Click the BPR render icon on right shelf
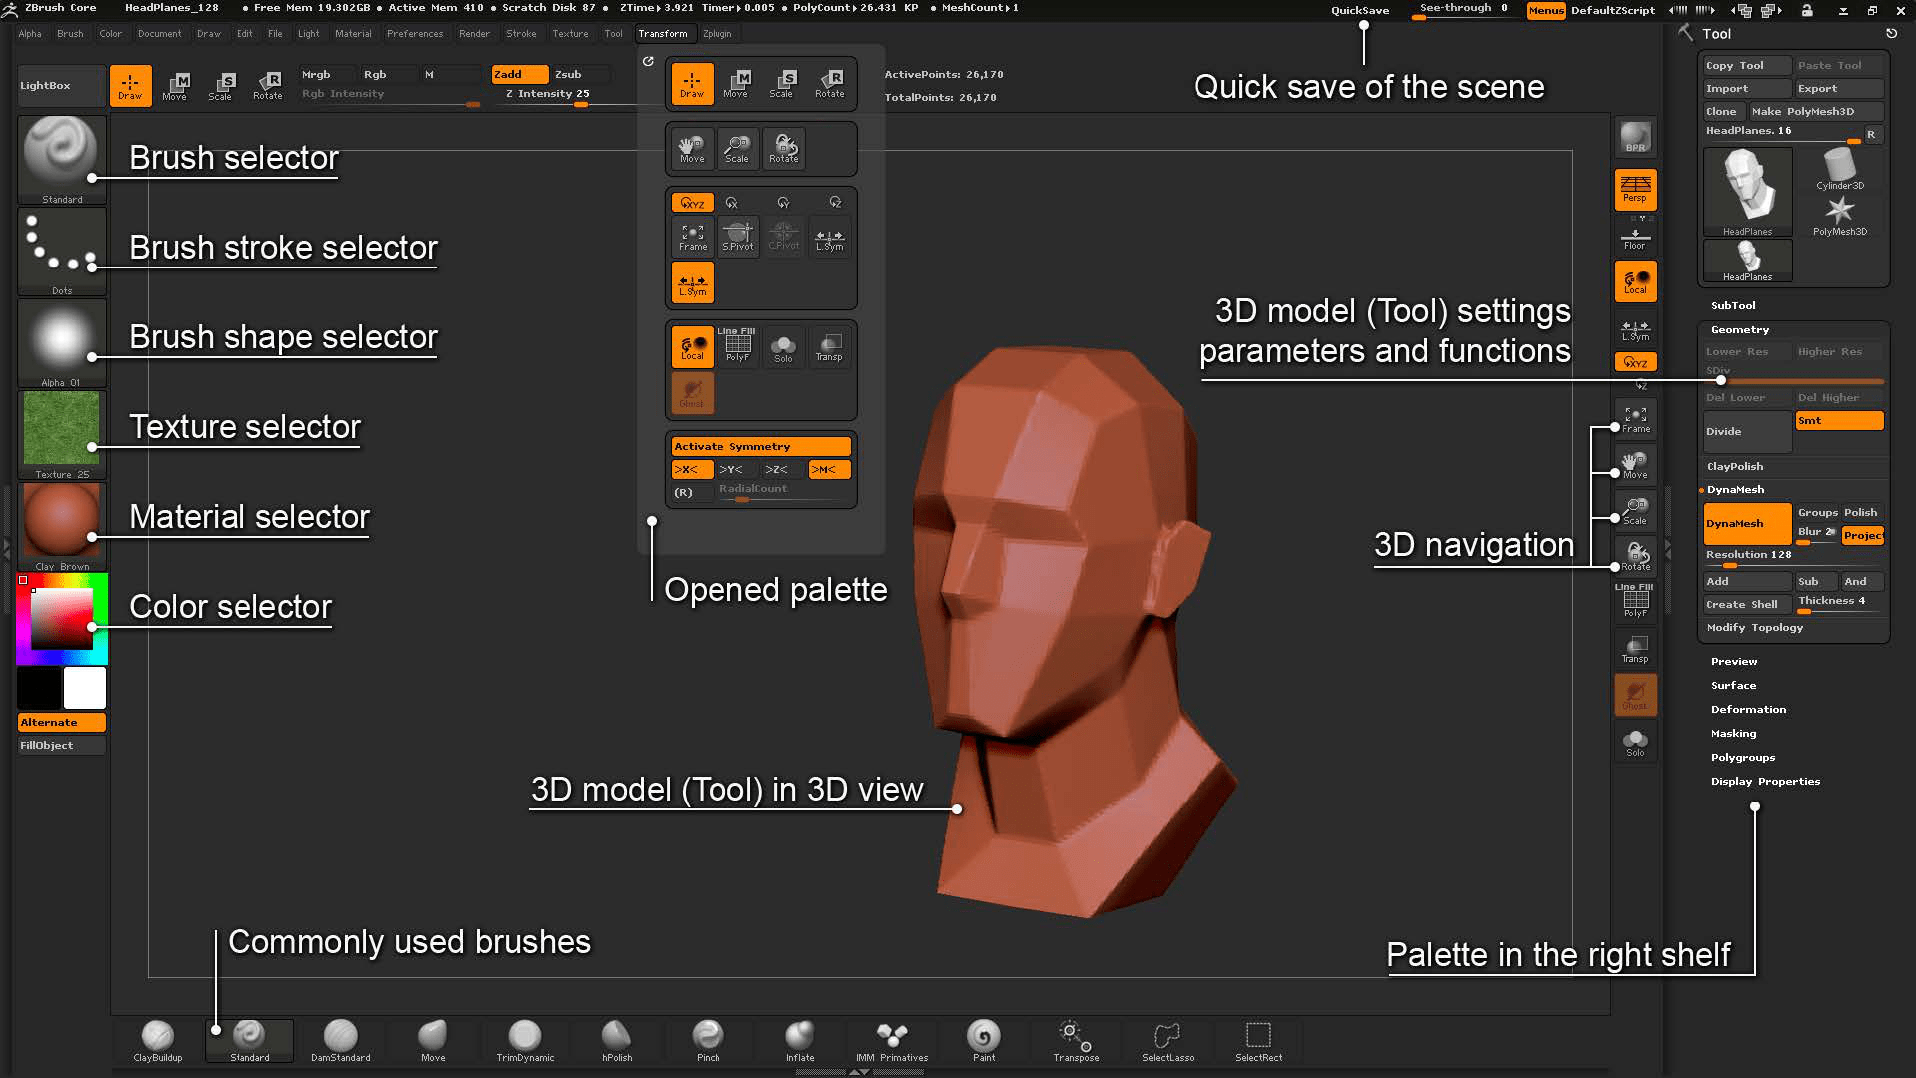 [1634, 137]
